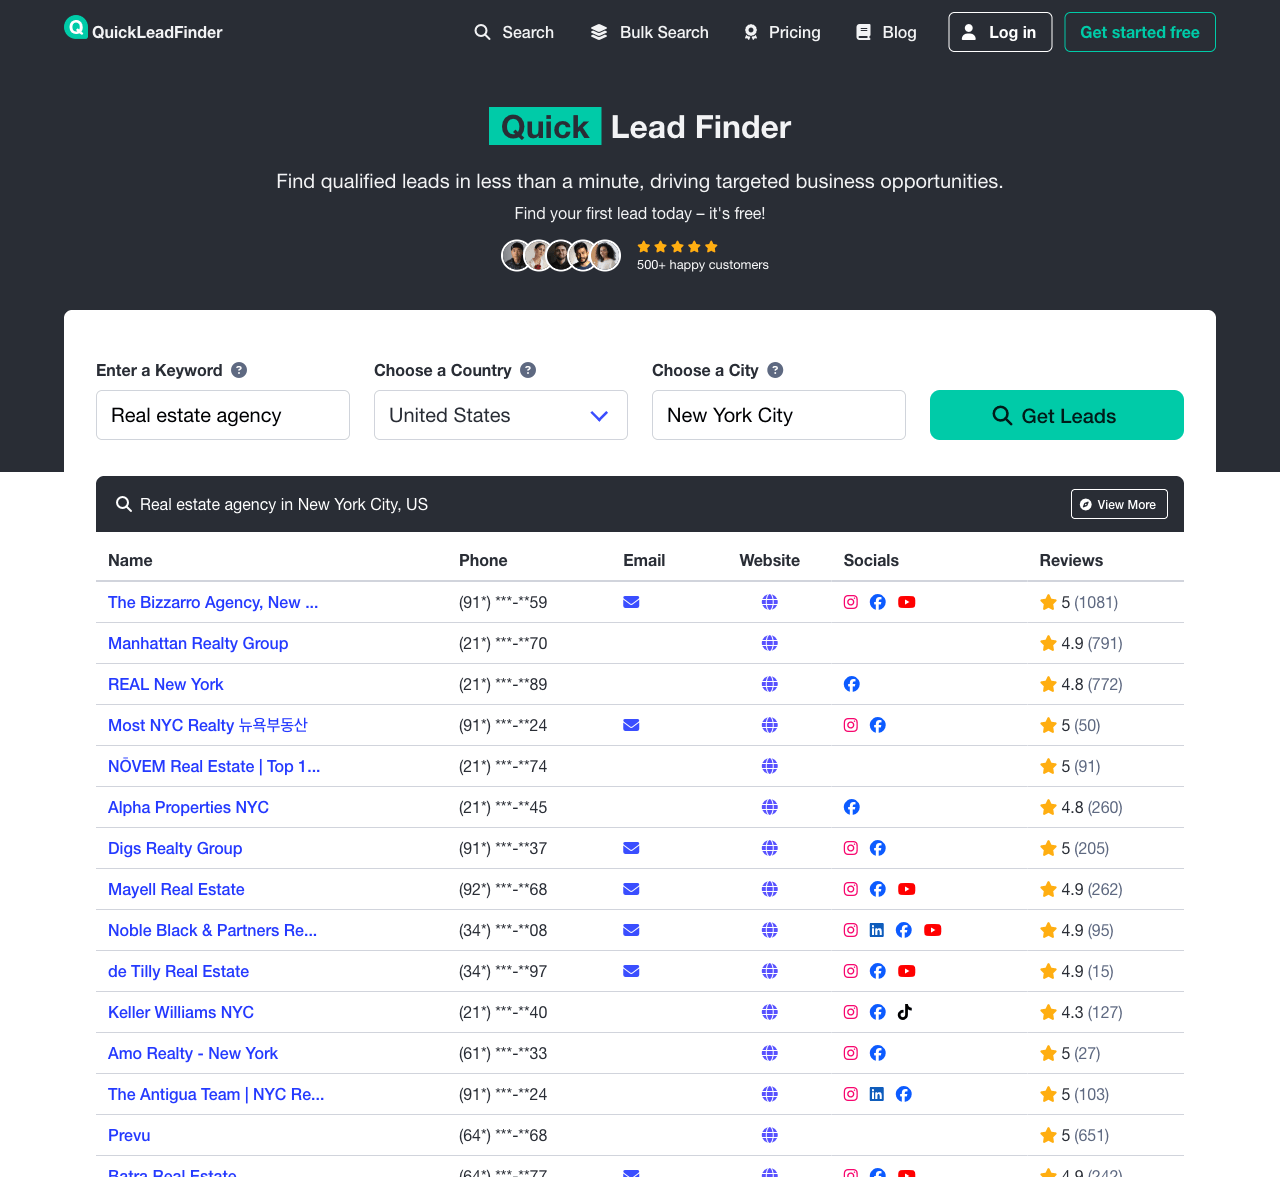Click phone number (21*) ***-**89

tap(503, 684)
